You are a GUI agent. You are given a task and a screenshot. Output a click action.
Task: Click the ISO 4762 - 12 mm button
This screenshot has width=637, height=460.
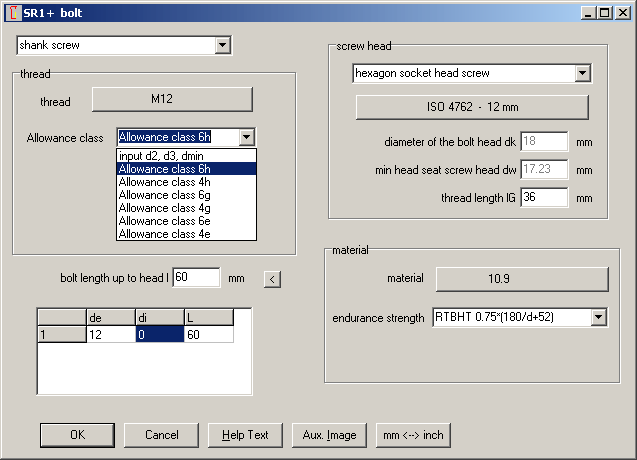click(x=472, y=107)
